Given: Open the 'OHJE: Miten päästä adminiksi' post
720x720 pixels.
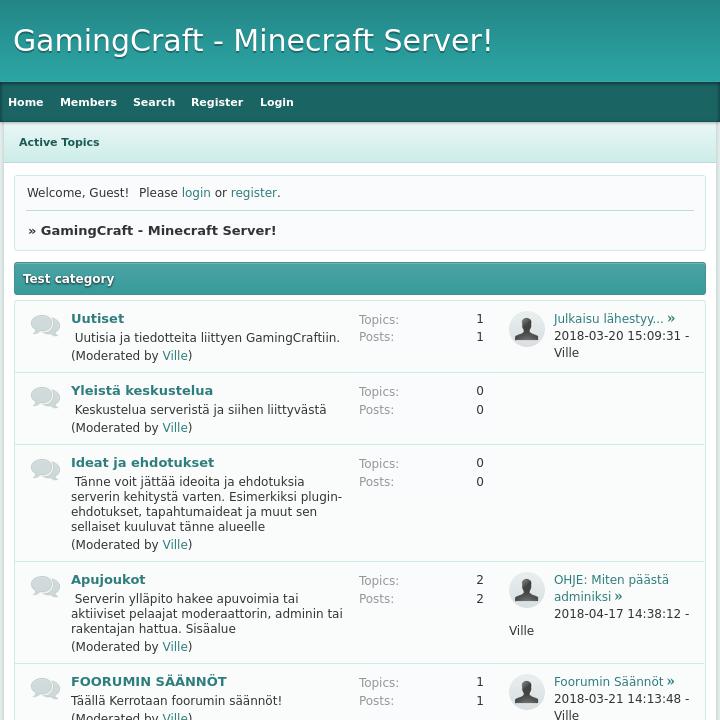Looking at the screenshot, I should click(610, 588).
